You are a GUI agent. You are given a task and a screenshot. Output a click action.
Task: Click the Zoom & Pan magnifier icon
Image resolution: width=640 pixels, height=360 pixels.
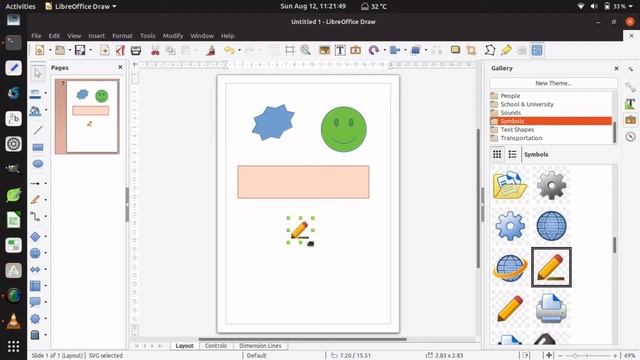click(305, 50)
